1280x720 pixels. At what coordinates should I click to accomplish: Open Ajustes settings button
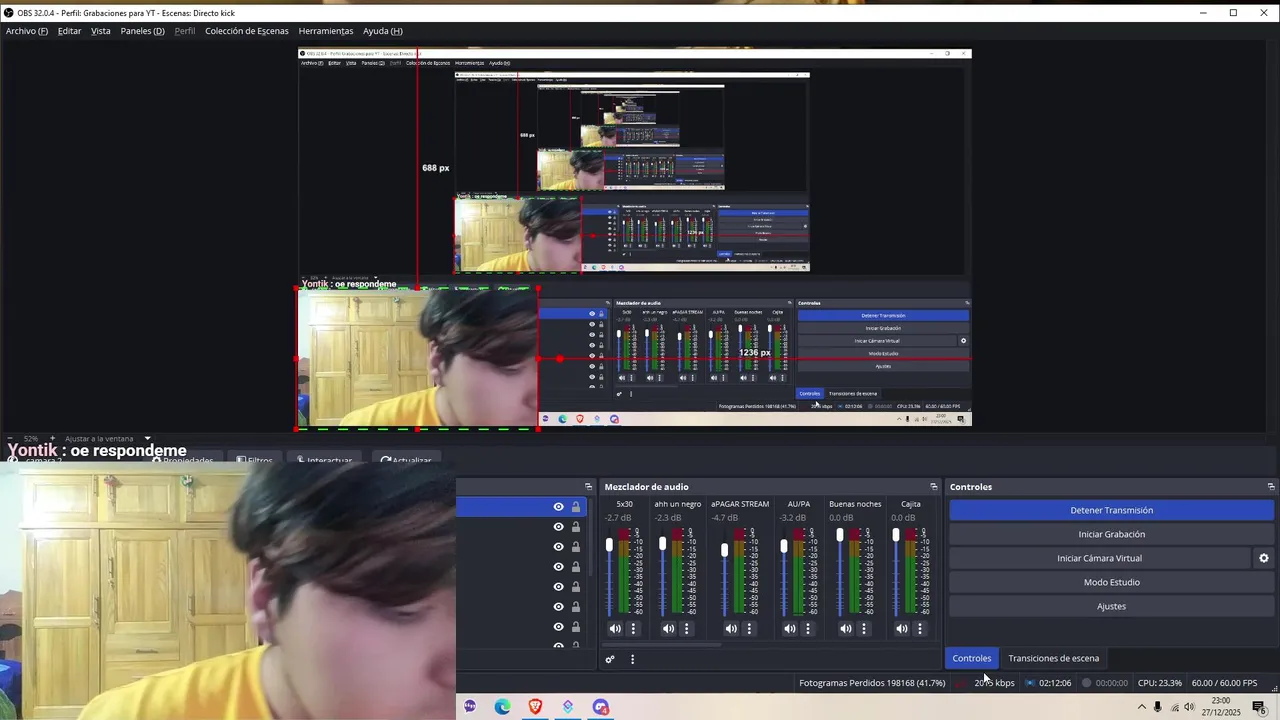coord(1112,606)
